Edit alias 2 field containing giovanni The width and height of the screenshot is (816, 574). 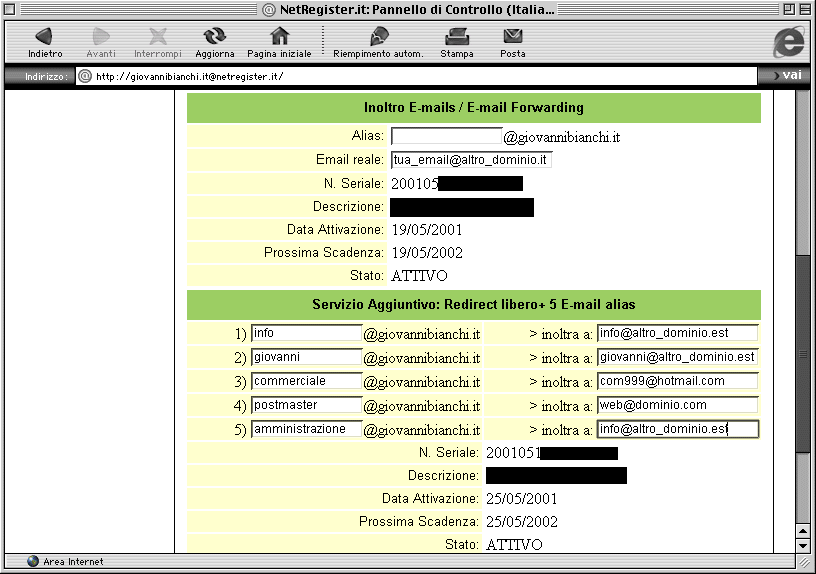(x=307, y=357)
